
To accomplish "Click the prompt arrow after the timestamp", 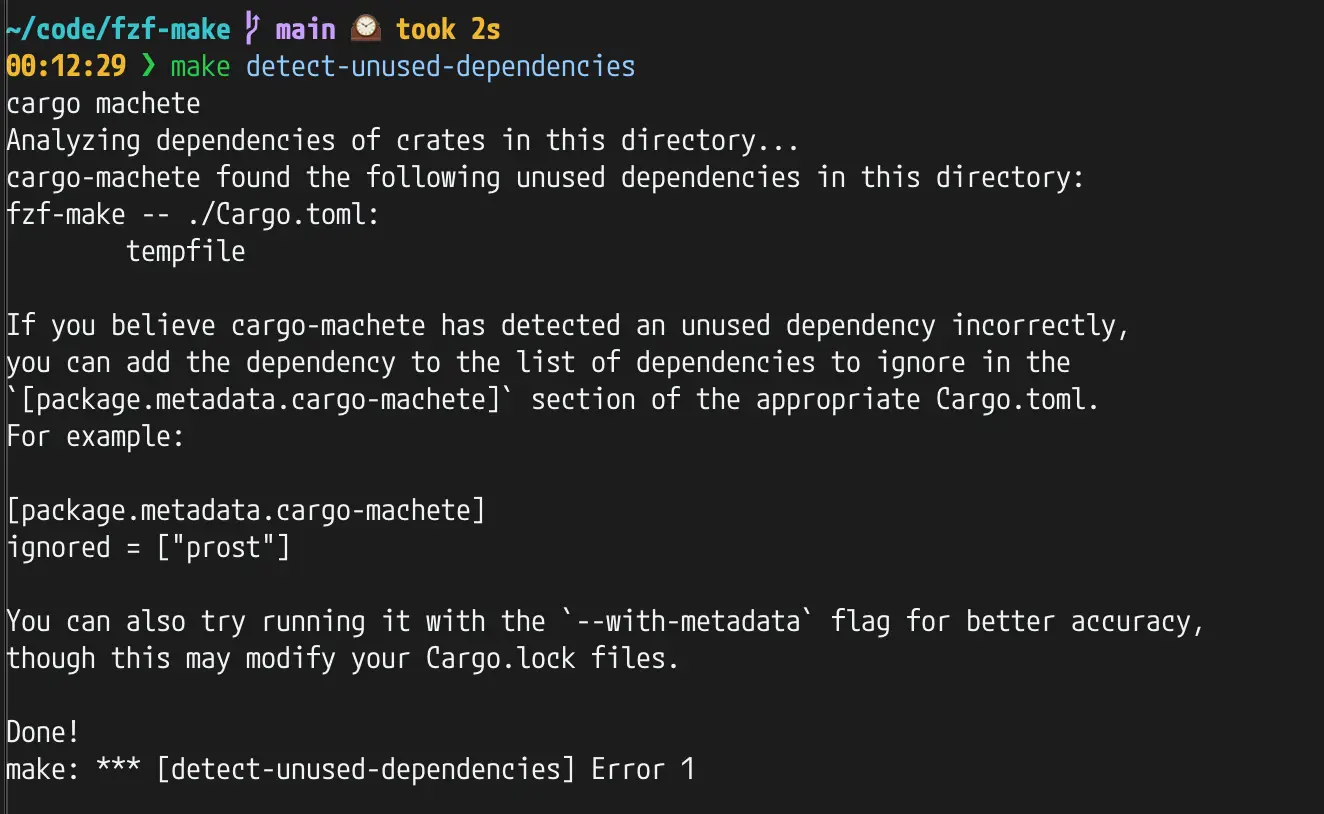I will (149, 67).
